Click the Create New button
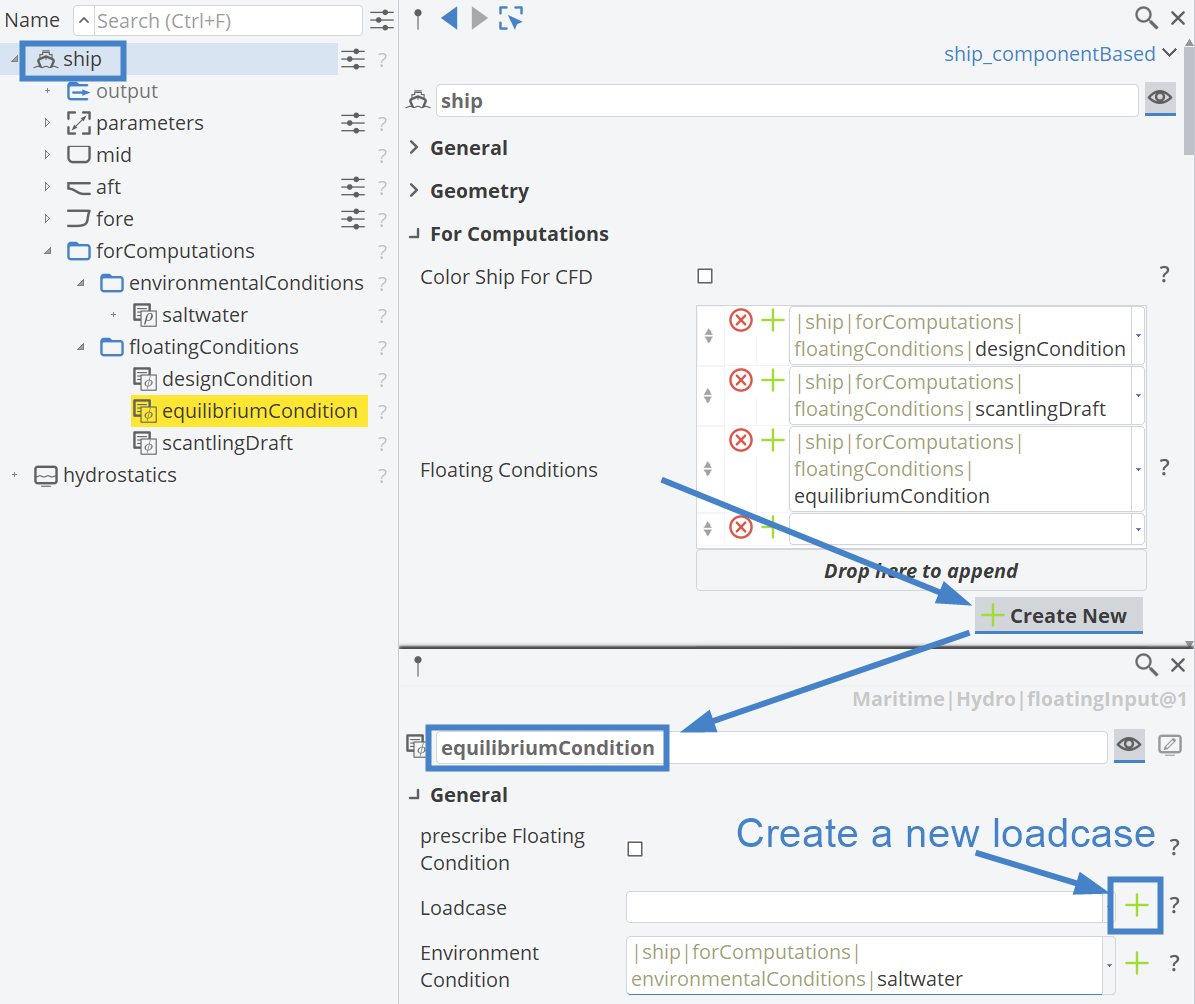Viewport: 1195px width, 1004px height. (1058, 615)
